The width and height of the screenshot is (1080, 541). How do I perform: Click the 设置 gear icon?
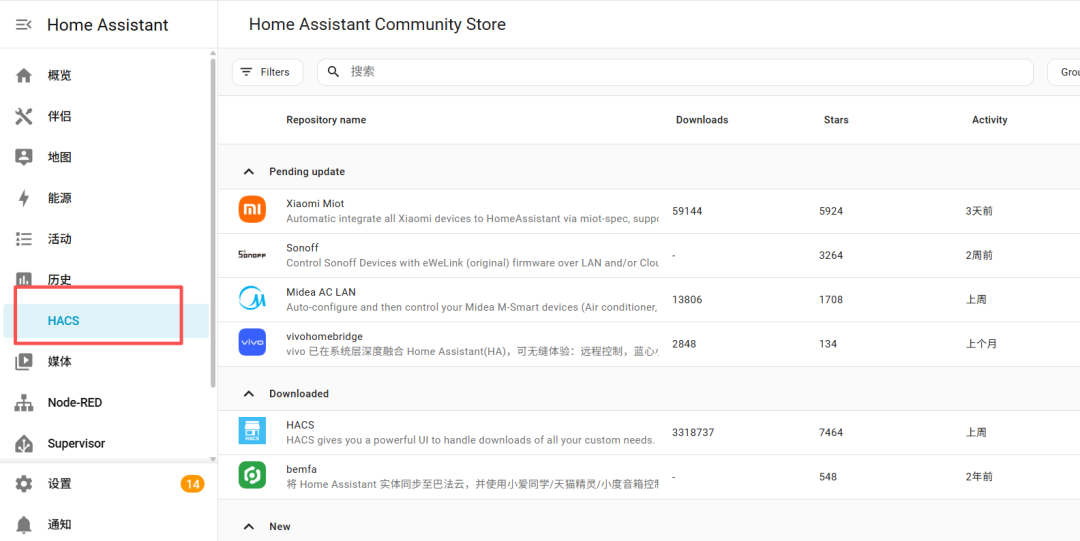24,484
